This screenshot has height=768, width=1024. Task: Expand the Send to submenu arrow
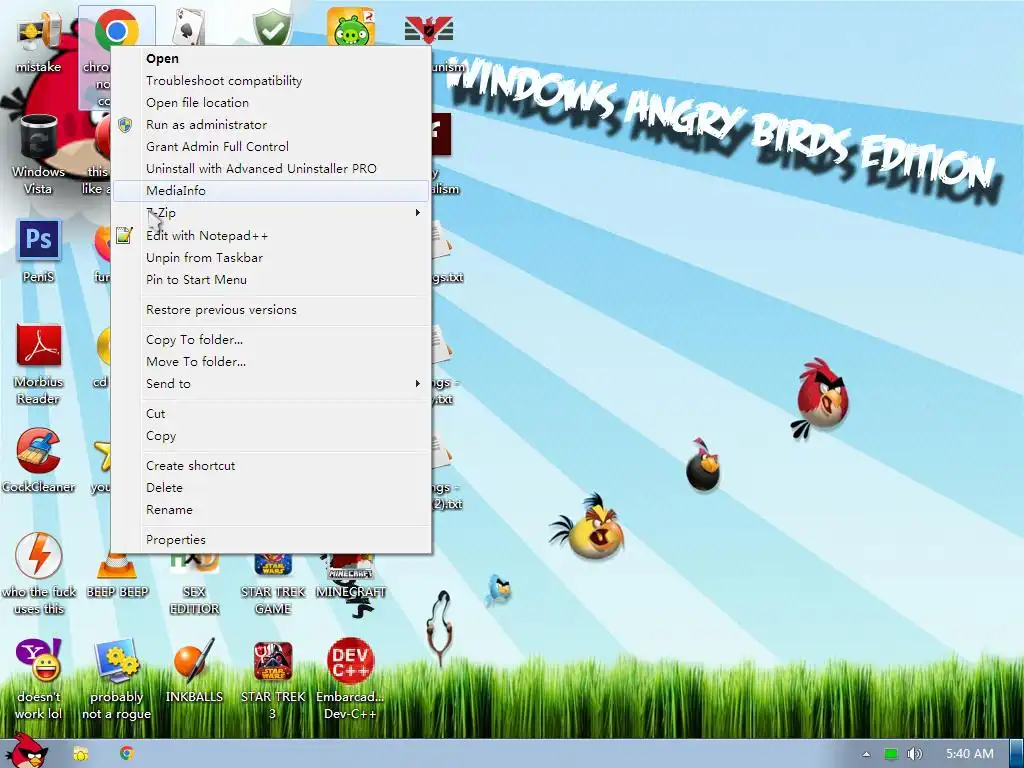coord(417,383)
